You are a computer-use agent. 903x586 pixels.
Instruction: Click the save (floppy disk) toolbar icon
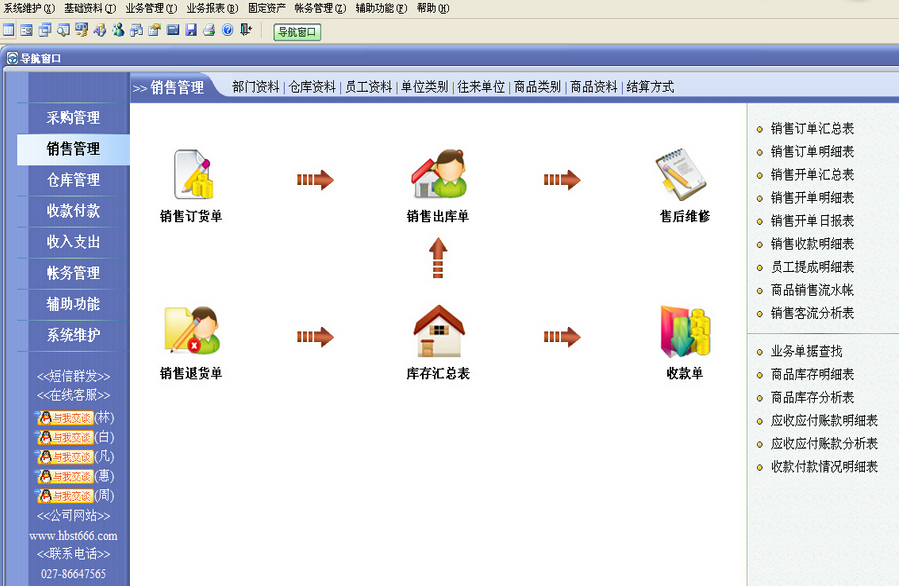pos(190,29)
